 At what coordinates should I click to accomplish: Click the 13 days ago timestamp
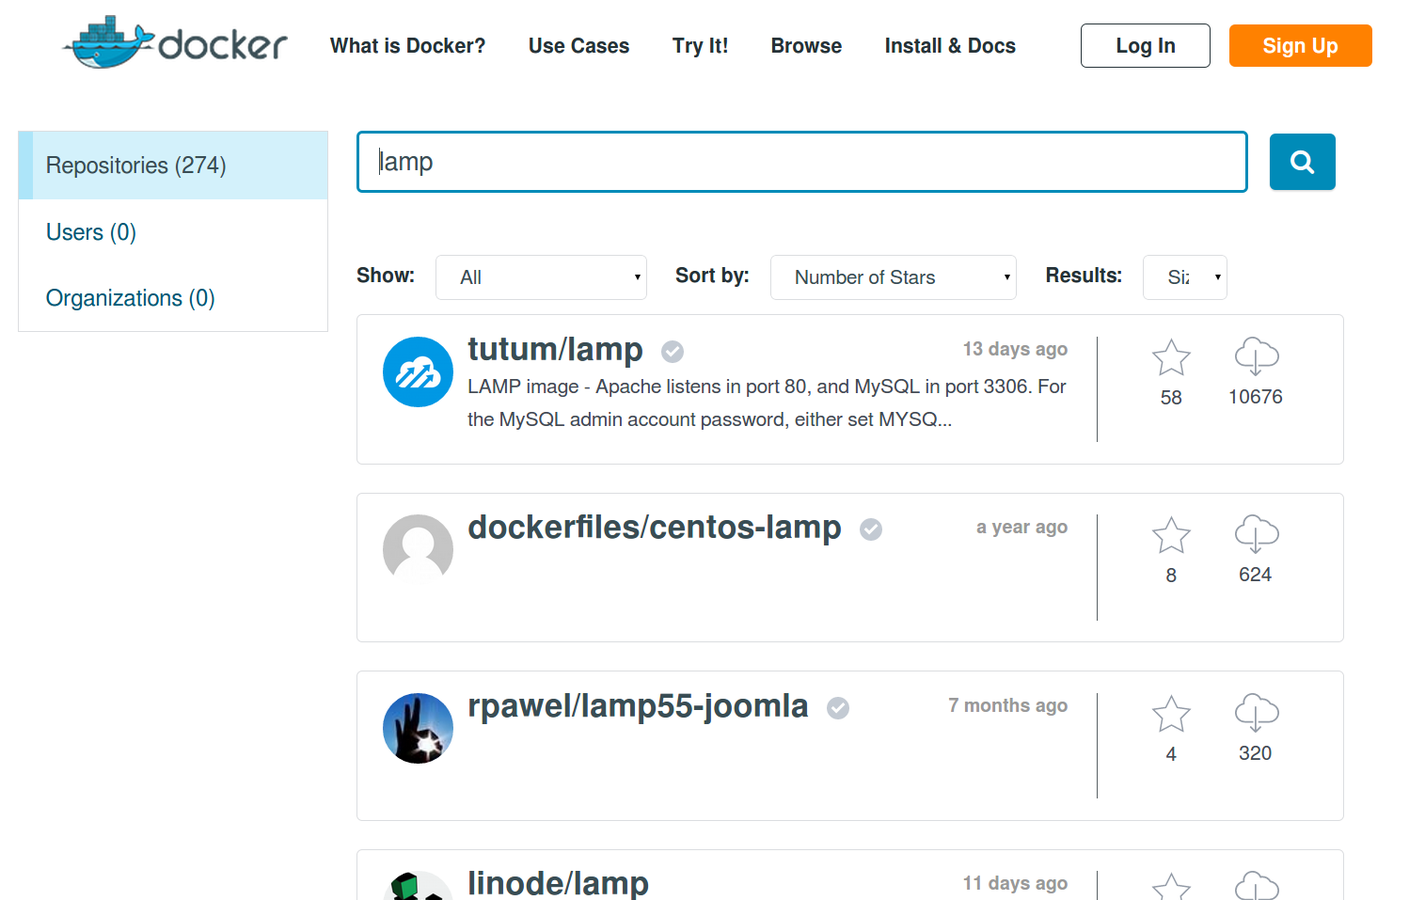[x=1015, y=349]
